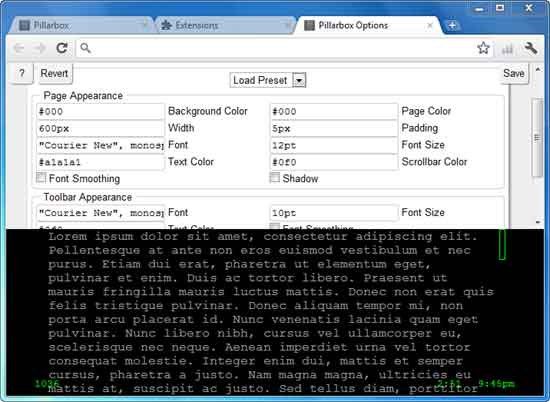The width and height of the screenshot is (550, 402).
Task: Click the Lorem ipsum preview text
Action: pos(270,312)
